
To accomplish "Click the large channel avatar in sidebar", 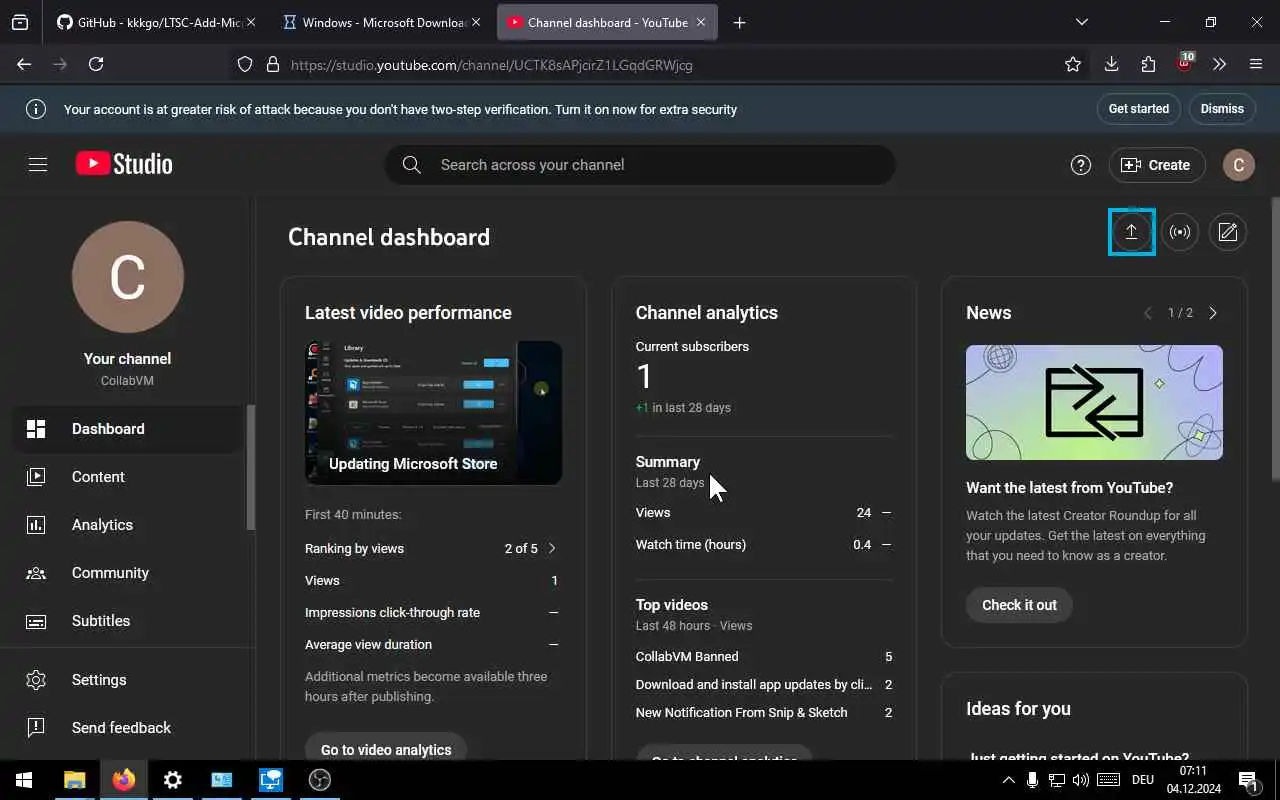I will point(128,277).
